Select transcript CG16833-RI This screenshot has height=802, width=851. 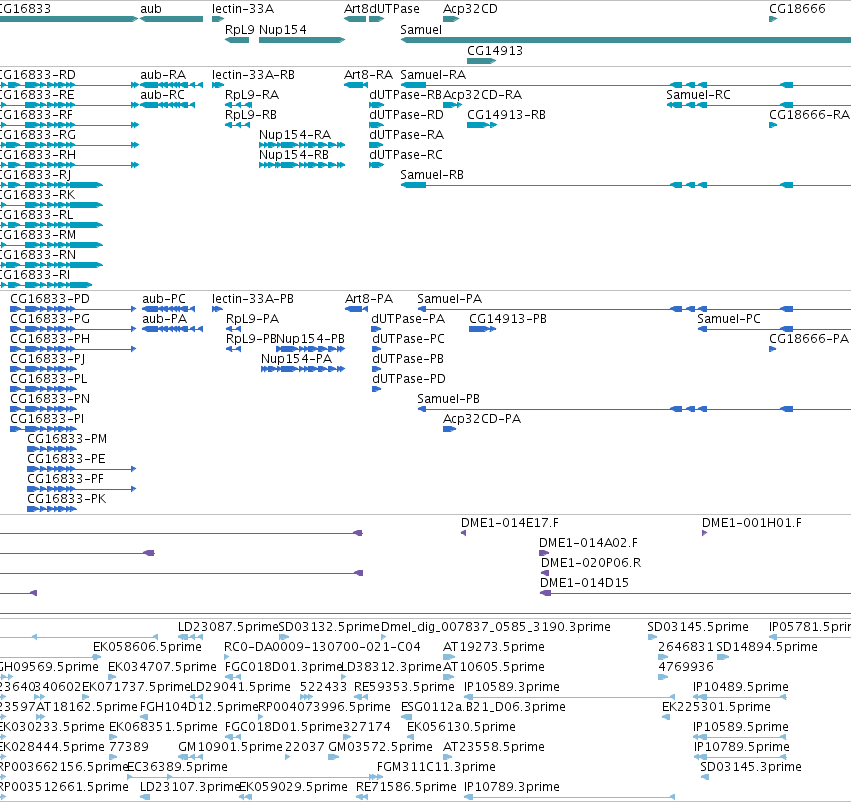[x=35, y=275]
